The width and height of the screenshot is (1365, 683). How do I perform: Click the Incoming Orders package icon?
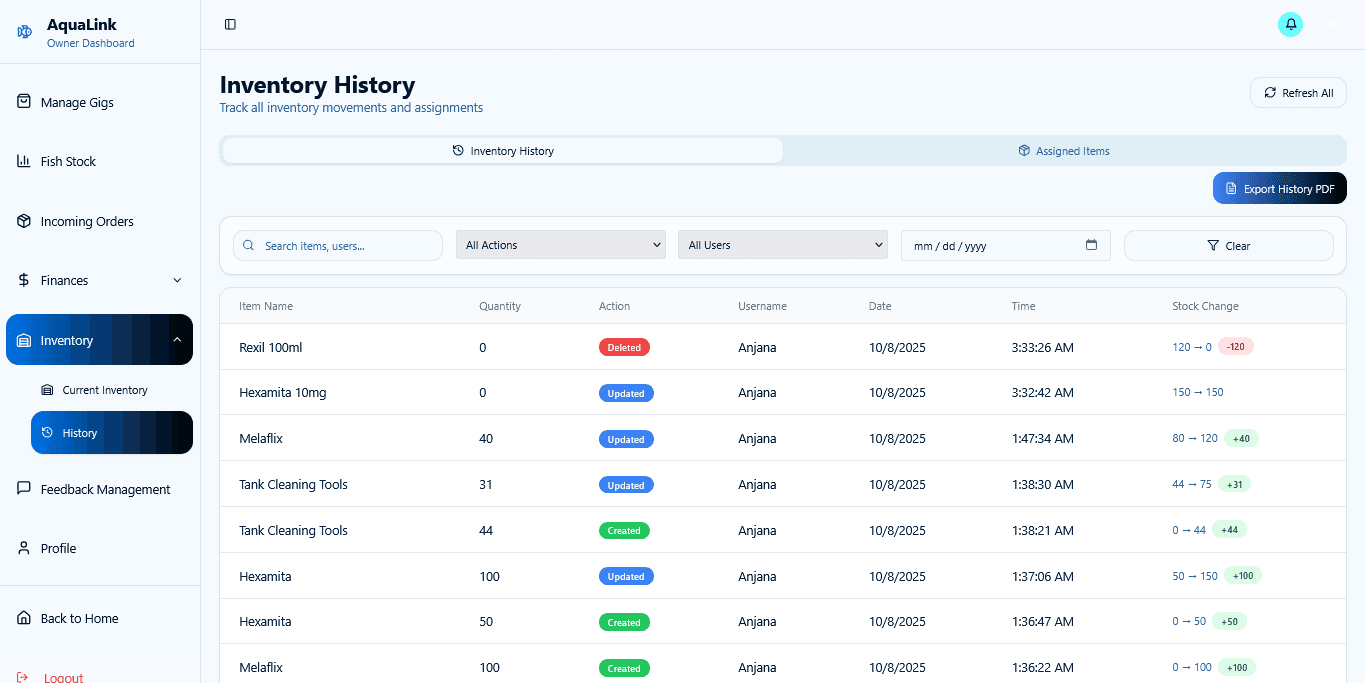[x=22, y=221]
